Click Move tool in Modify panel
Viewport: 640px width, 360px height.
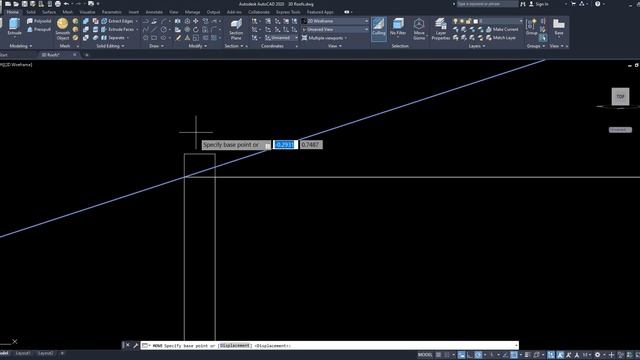pyautogui.click(x=196, y=21)
